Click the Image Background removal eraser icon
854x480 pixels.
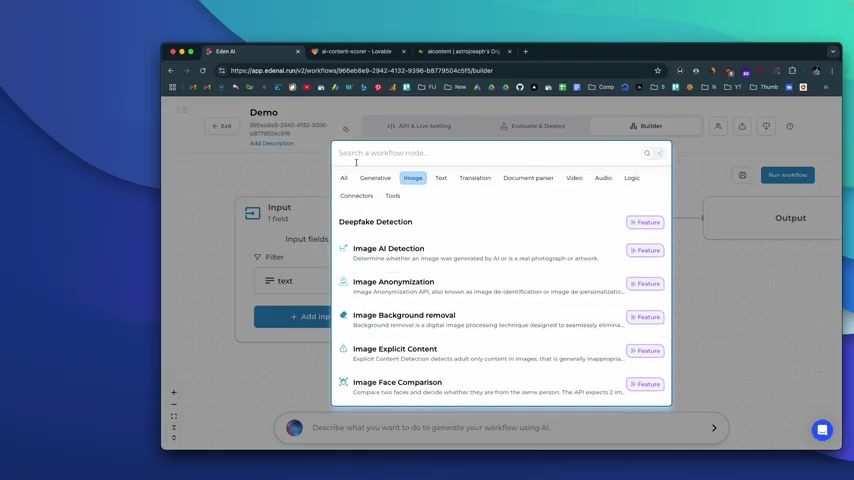click(343, 314)
